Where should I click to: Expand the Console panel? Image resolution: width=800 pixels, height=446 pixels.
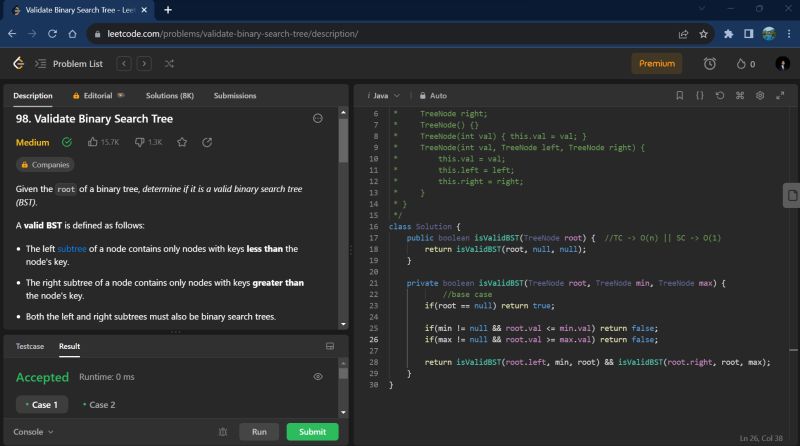(33, 432)
